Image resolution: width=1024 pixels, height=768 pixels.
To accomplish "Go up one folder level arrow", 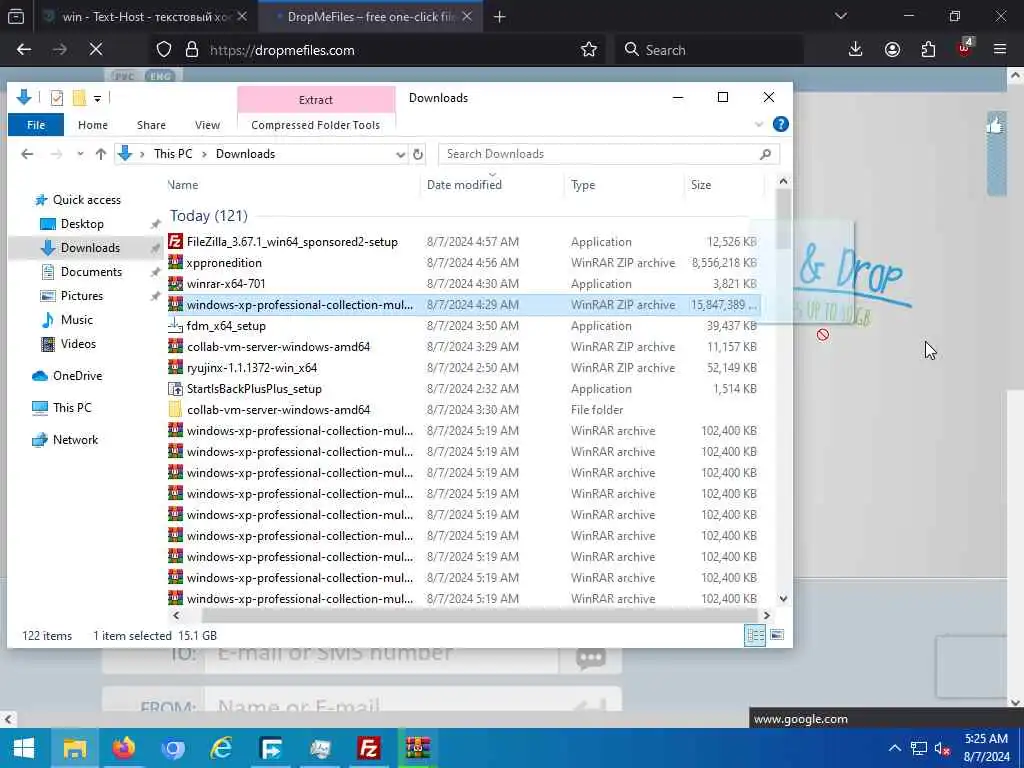I will (x=101, y=154).
